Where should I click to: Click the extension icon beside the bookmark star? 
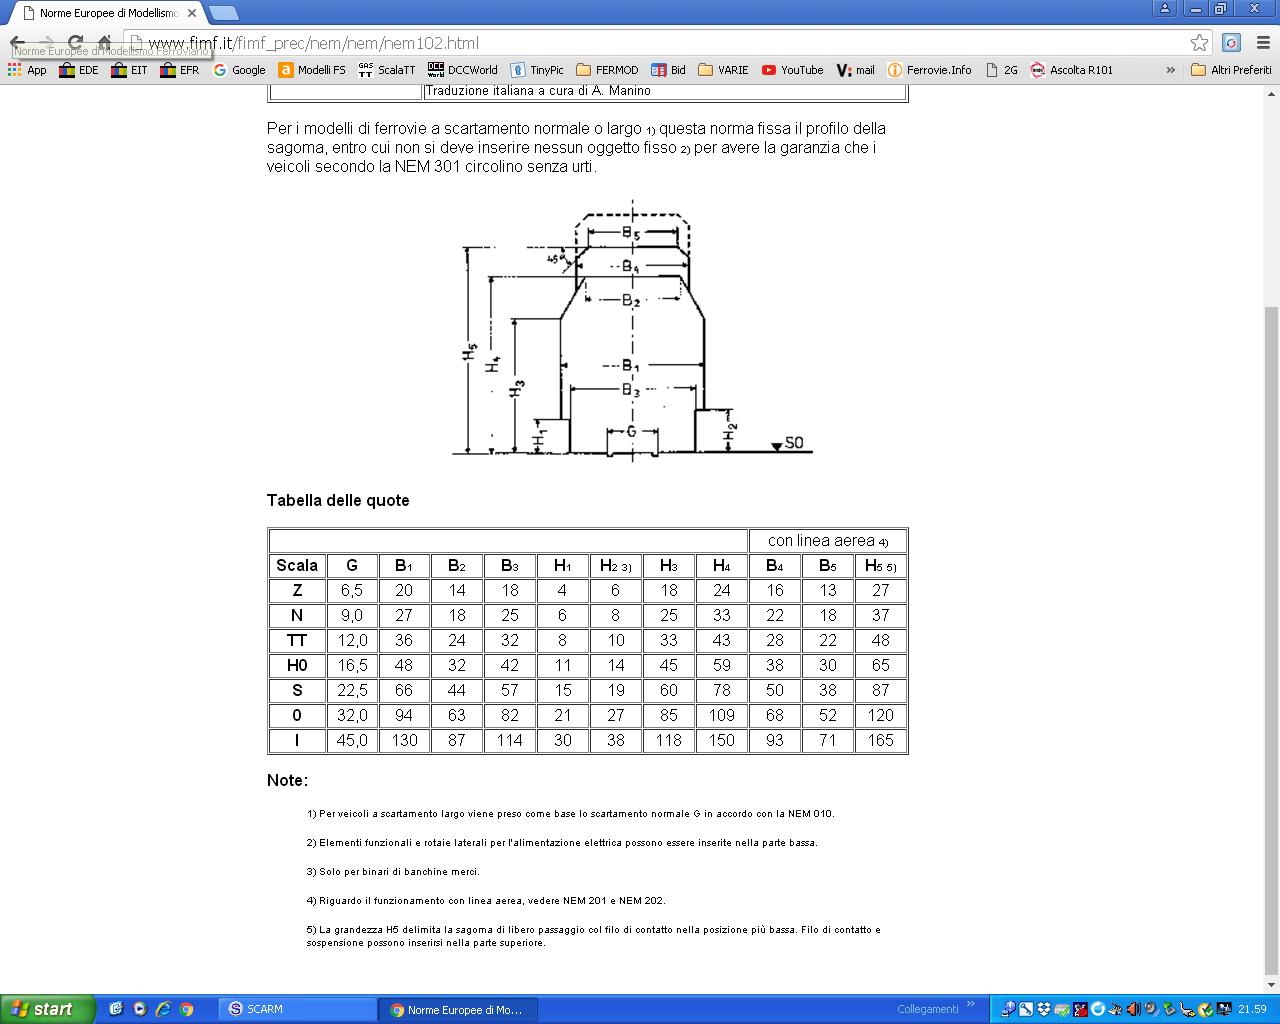tap(1231, 43)
